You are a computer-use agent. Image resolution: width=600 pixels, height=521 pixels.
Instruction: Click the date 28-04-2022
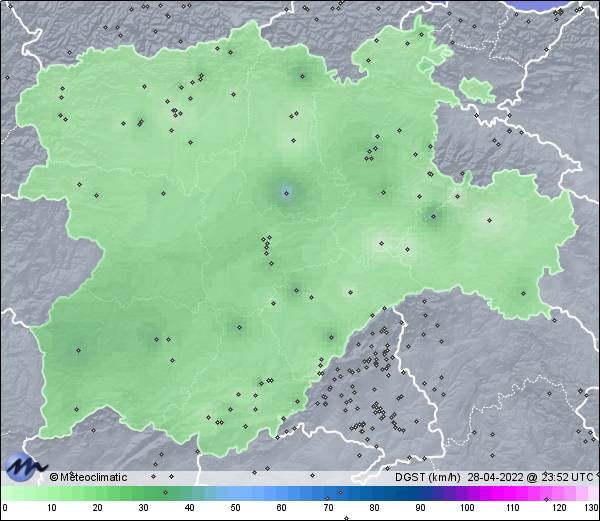point(495,477)
